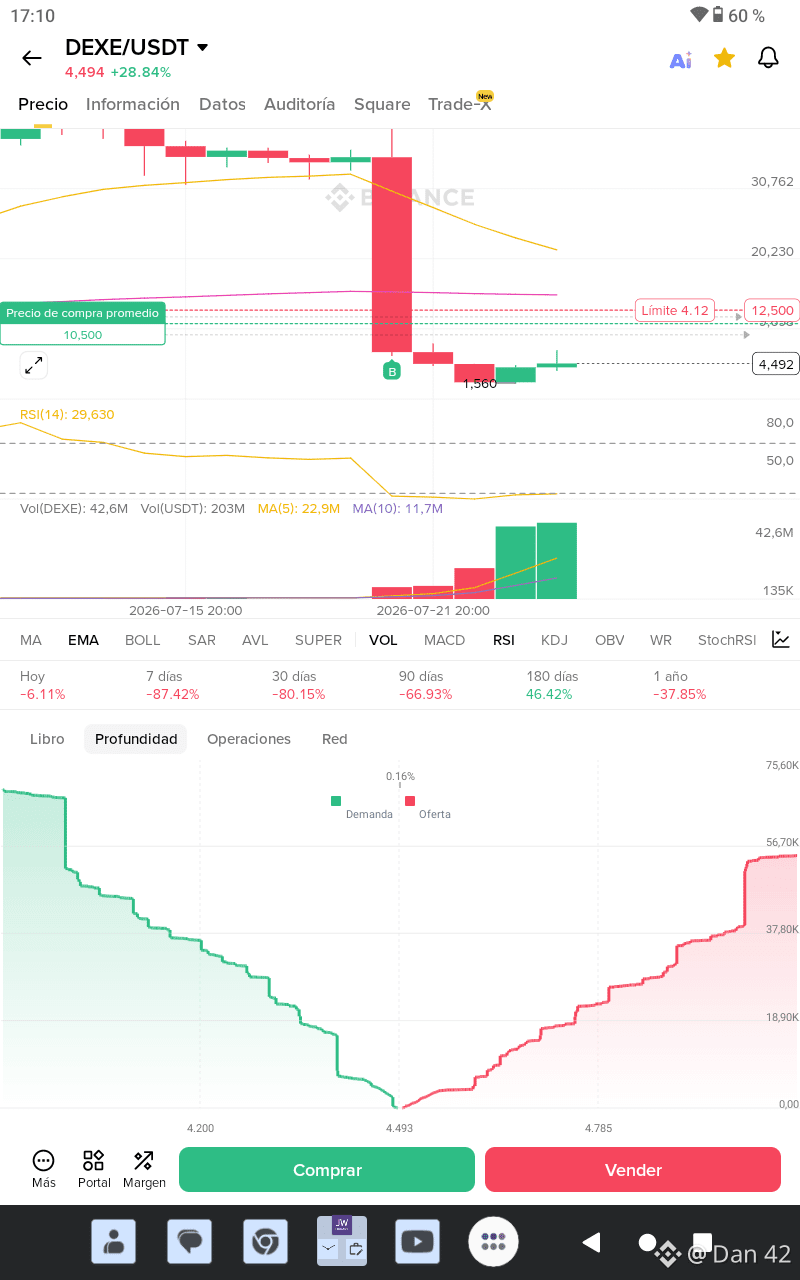This screenshot has height=1280, width=800.
Task: Tap the Vol(DEXE) 42,6M label
Action: pos(74,508)
